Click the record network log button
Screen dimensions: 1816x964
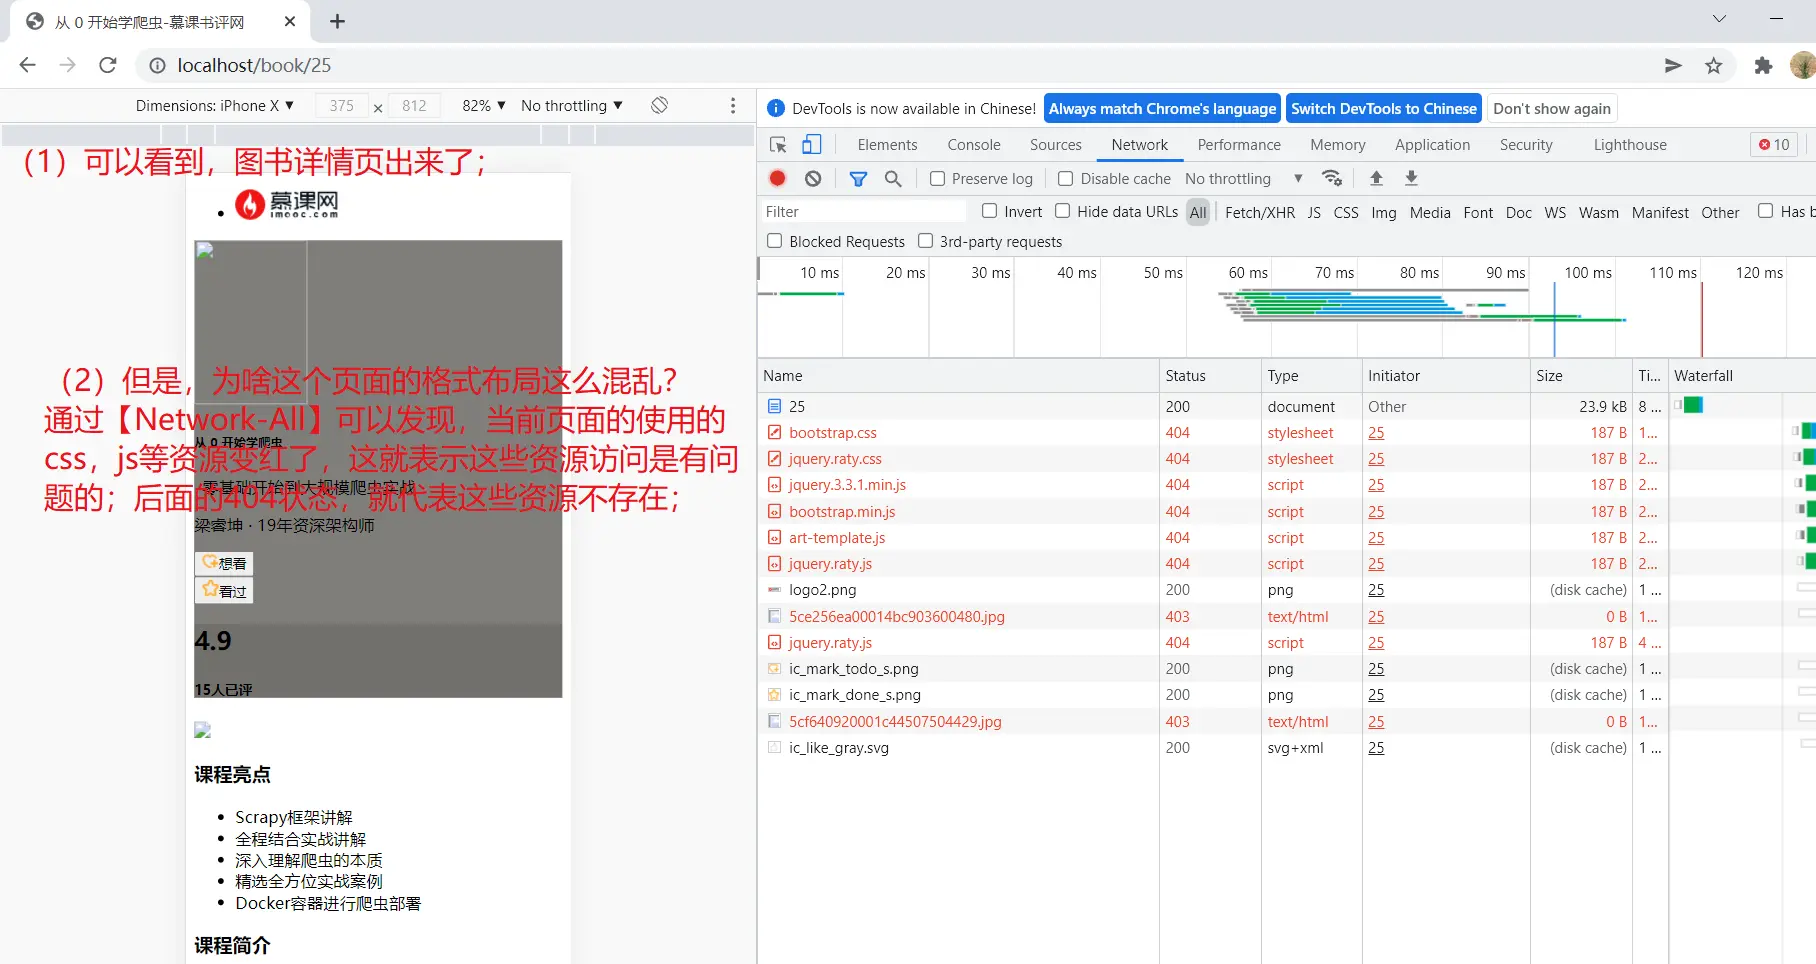click(x=778, y=179)
